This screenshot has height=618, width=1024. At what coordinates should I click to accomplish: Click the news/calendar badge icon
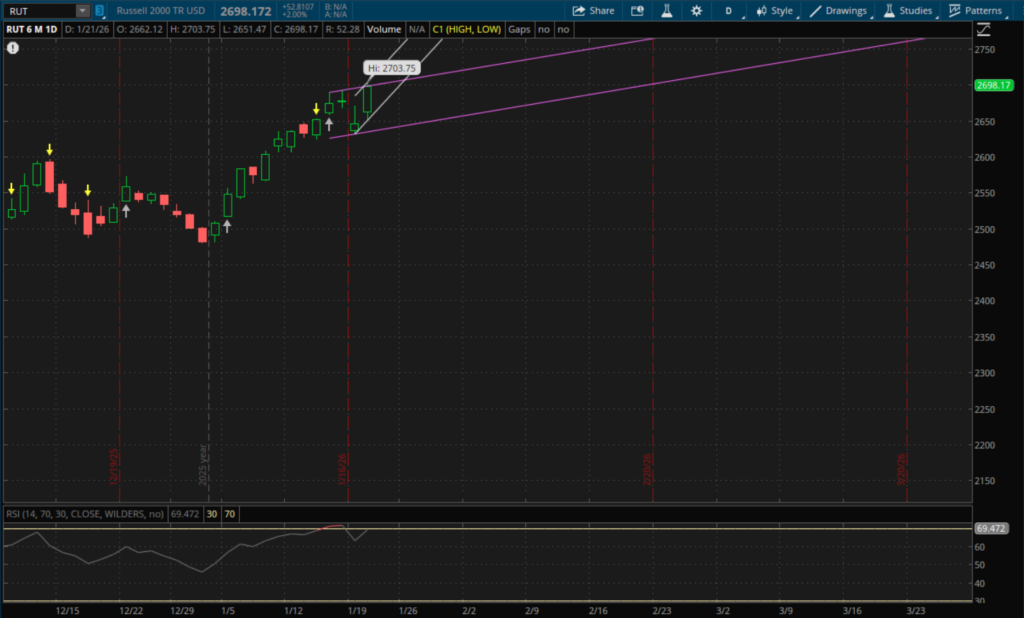pos(638,11)
